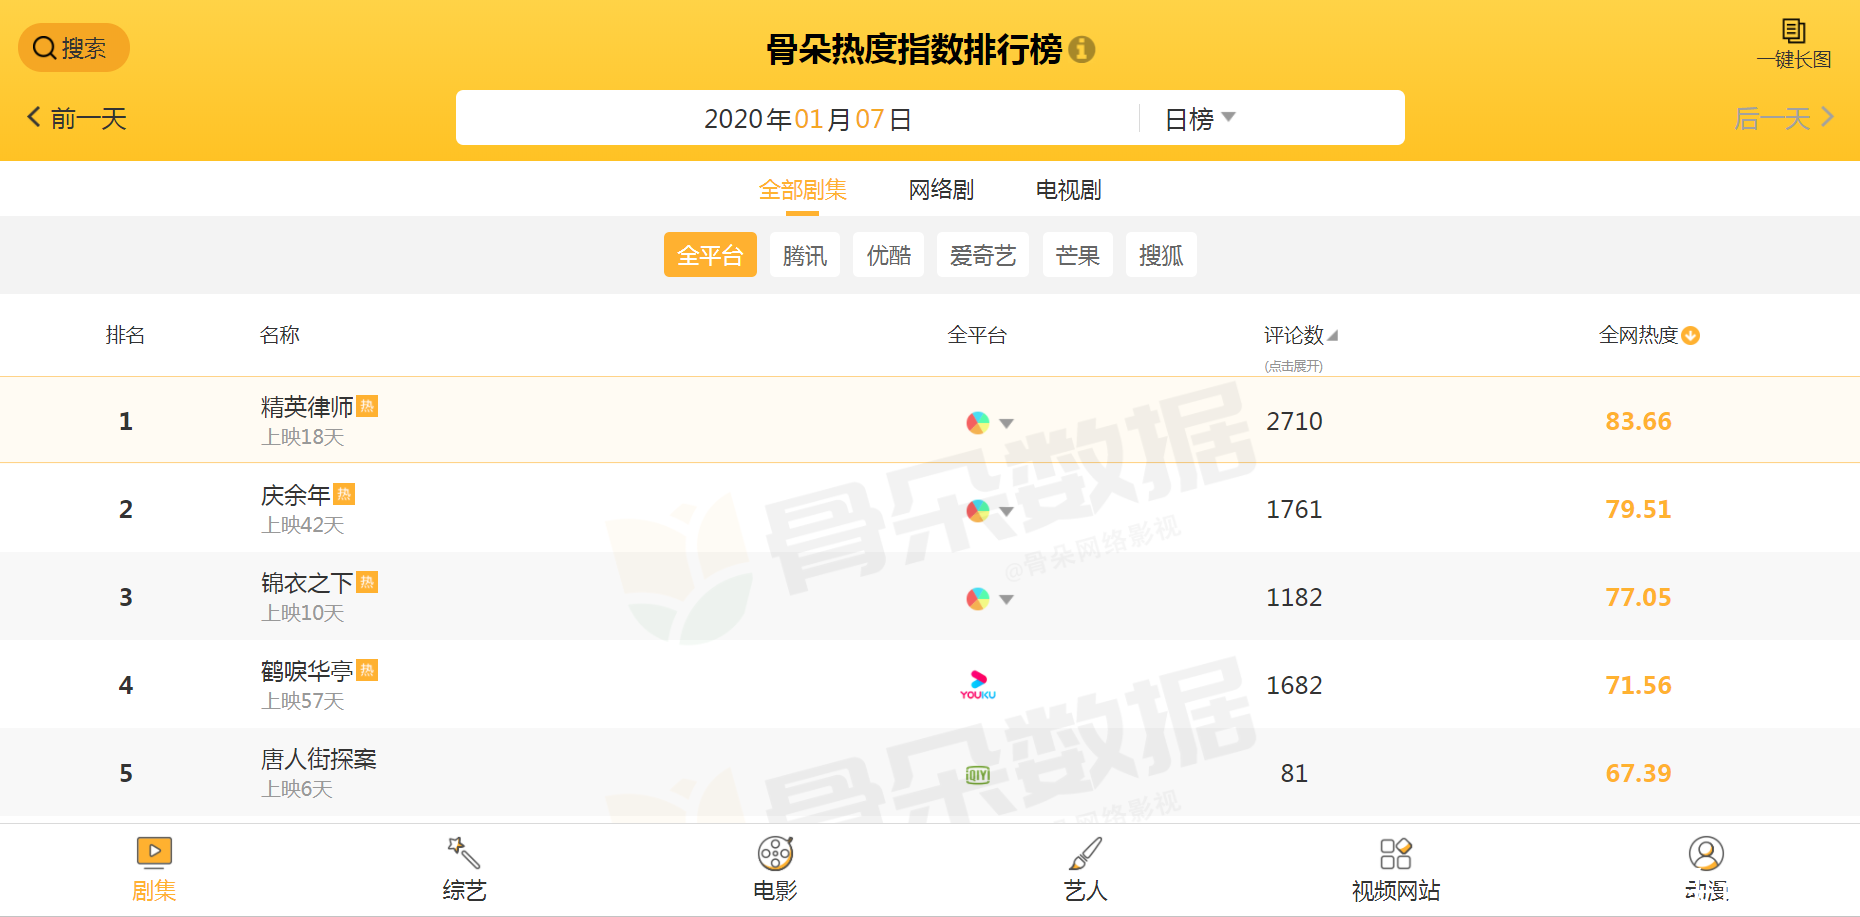Toggle 全网热度 sort order arrow
This screenshot has width=1860, height=917.
click(x=1691, y=336)
